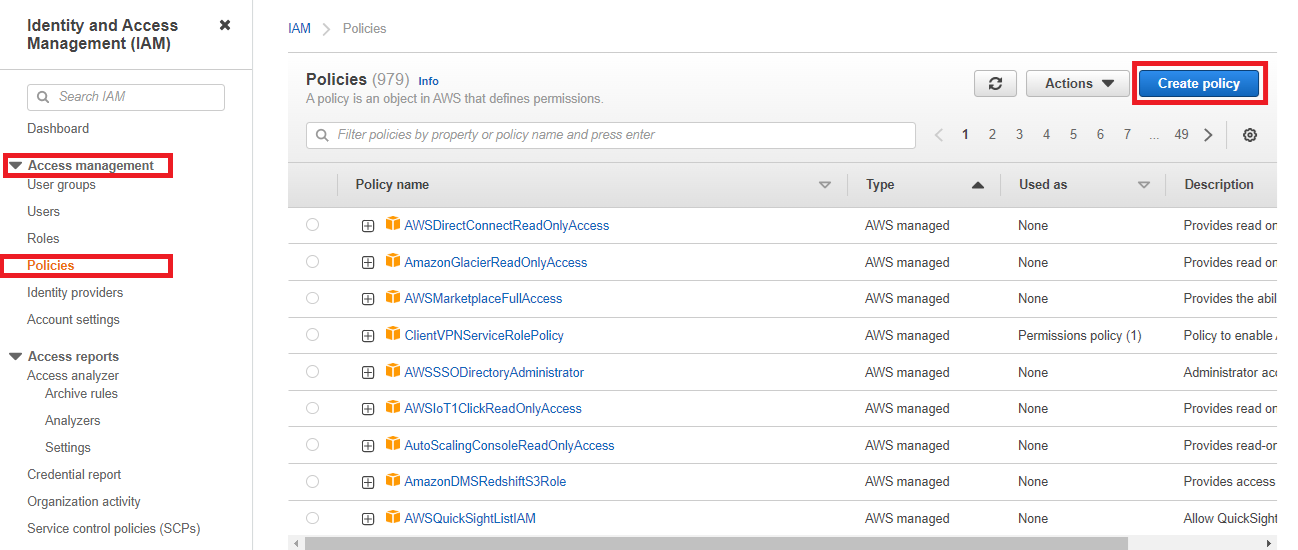1298x550 pixels.
Task: Click the Search IAM input field
Action: [126, 97]
